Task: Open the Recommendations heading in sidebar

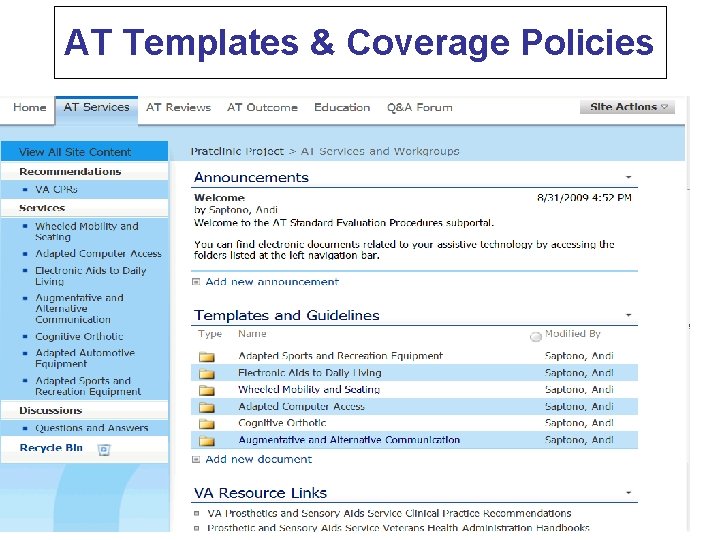Action: [70, 172]
